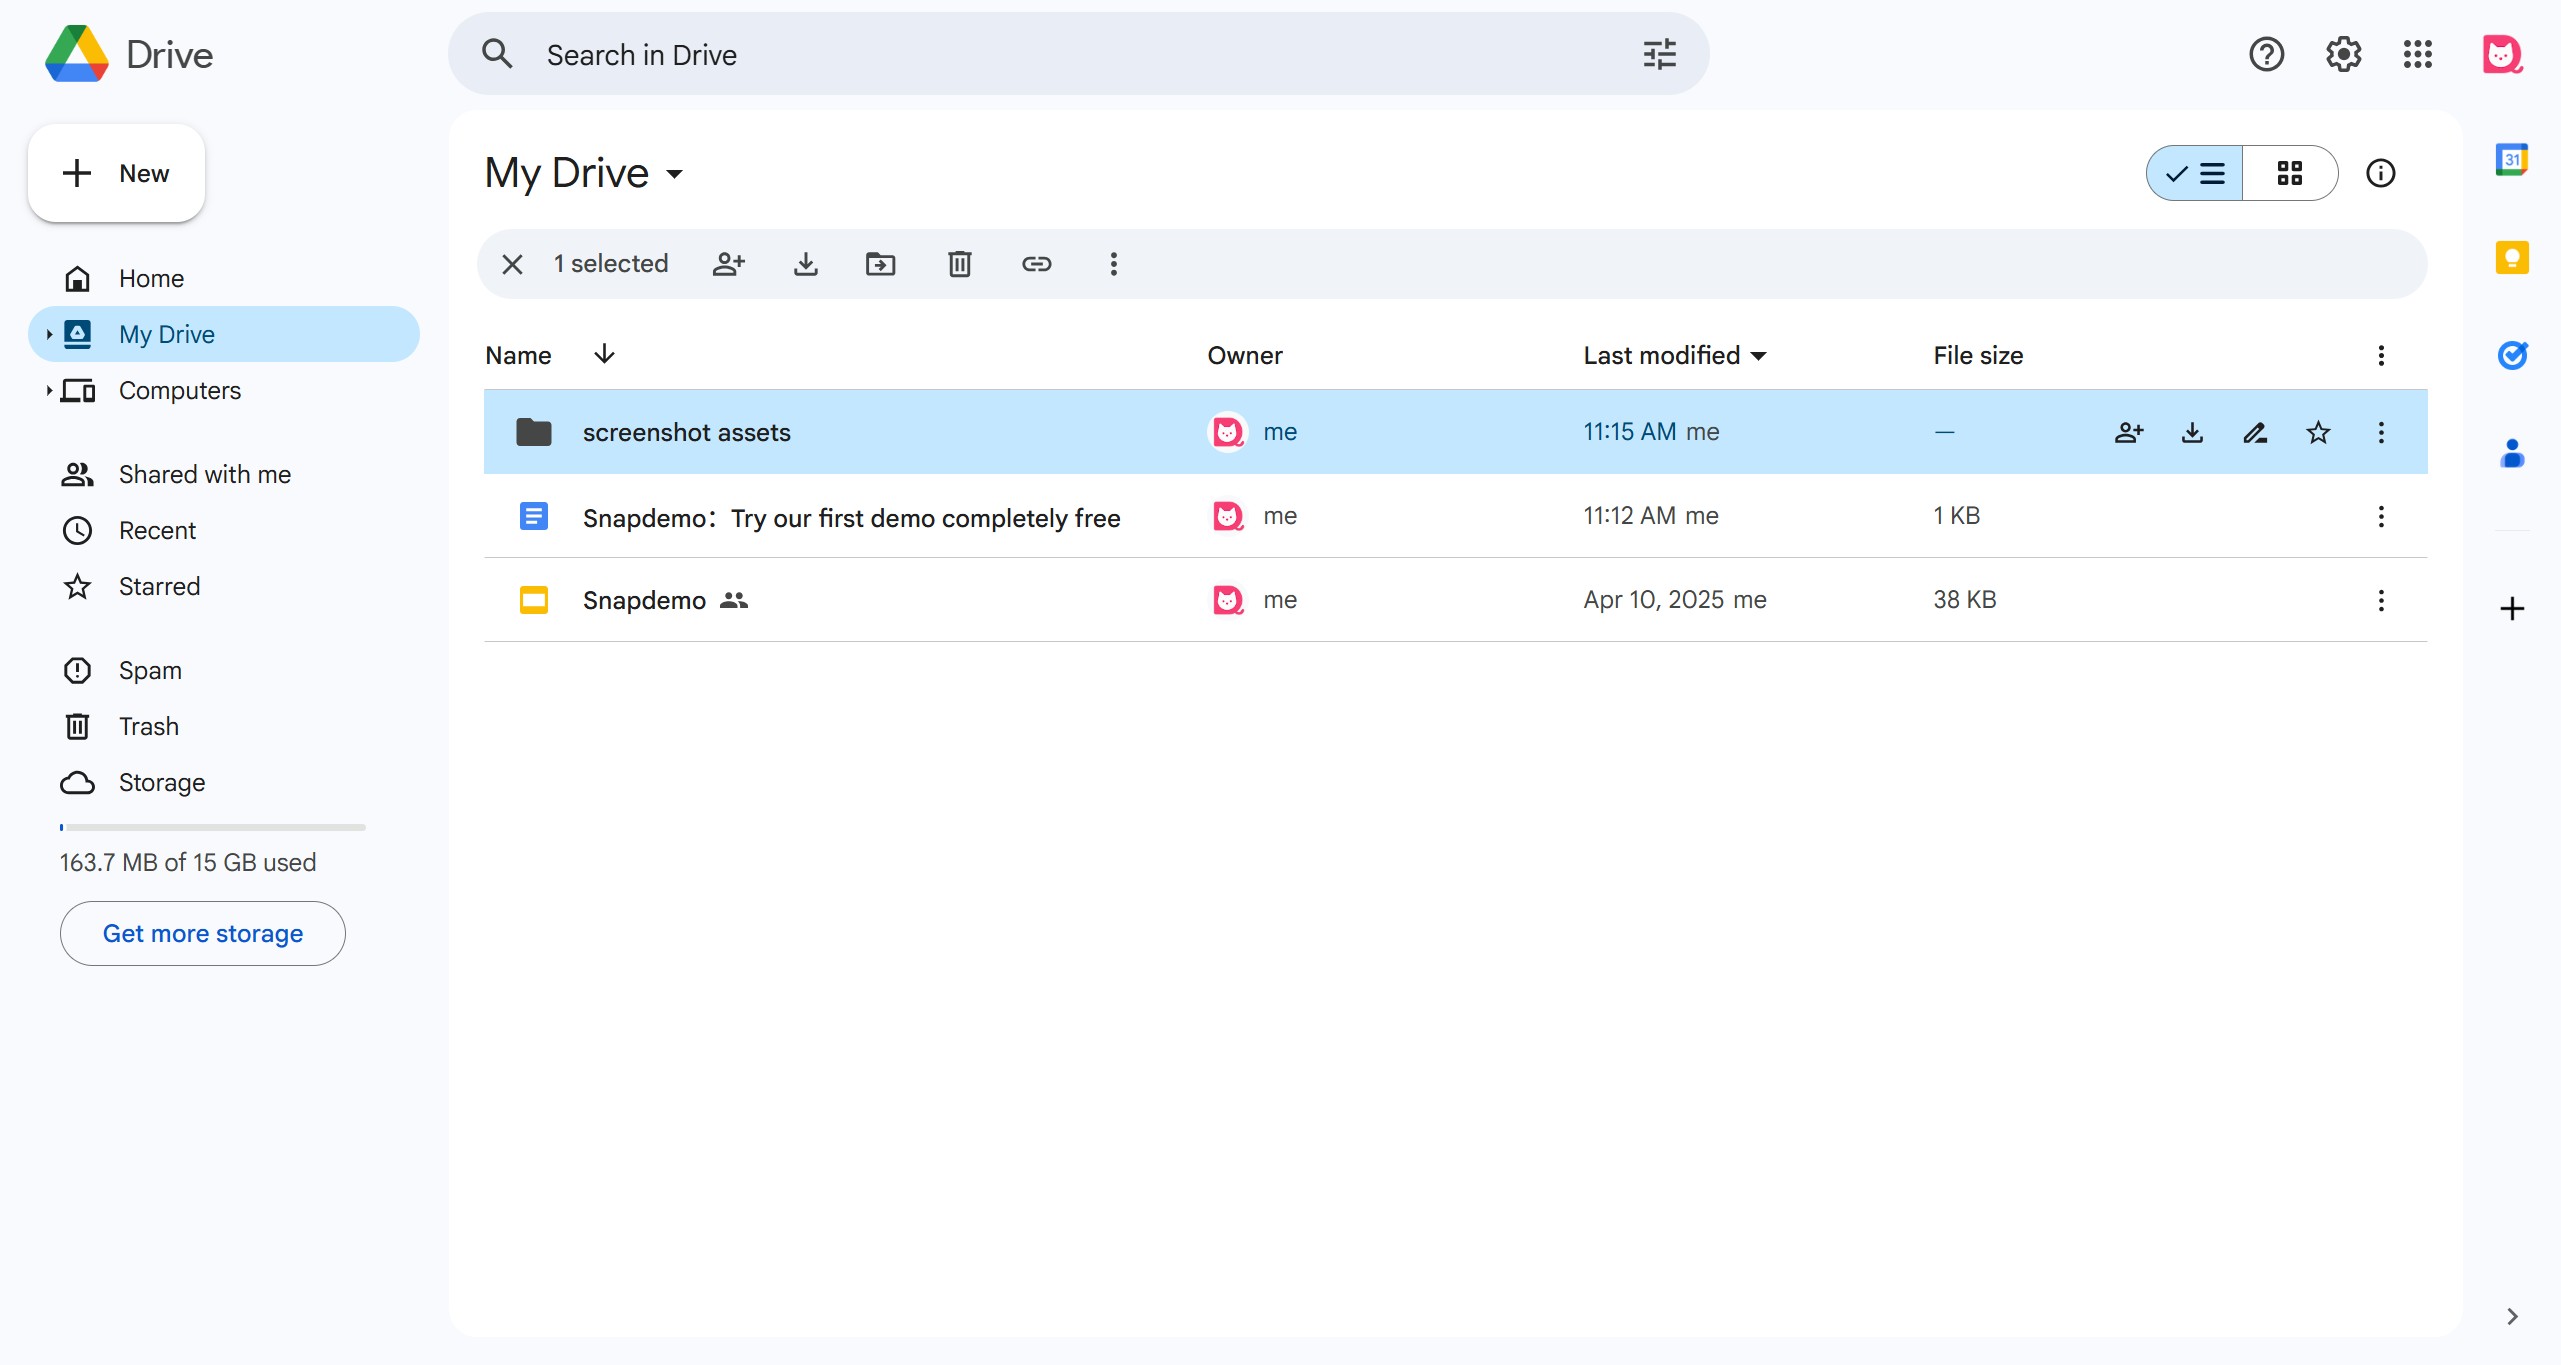
Task: Open more actions for the Try our first demo document
Action: (x=2381, y=516)
